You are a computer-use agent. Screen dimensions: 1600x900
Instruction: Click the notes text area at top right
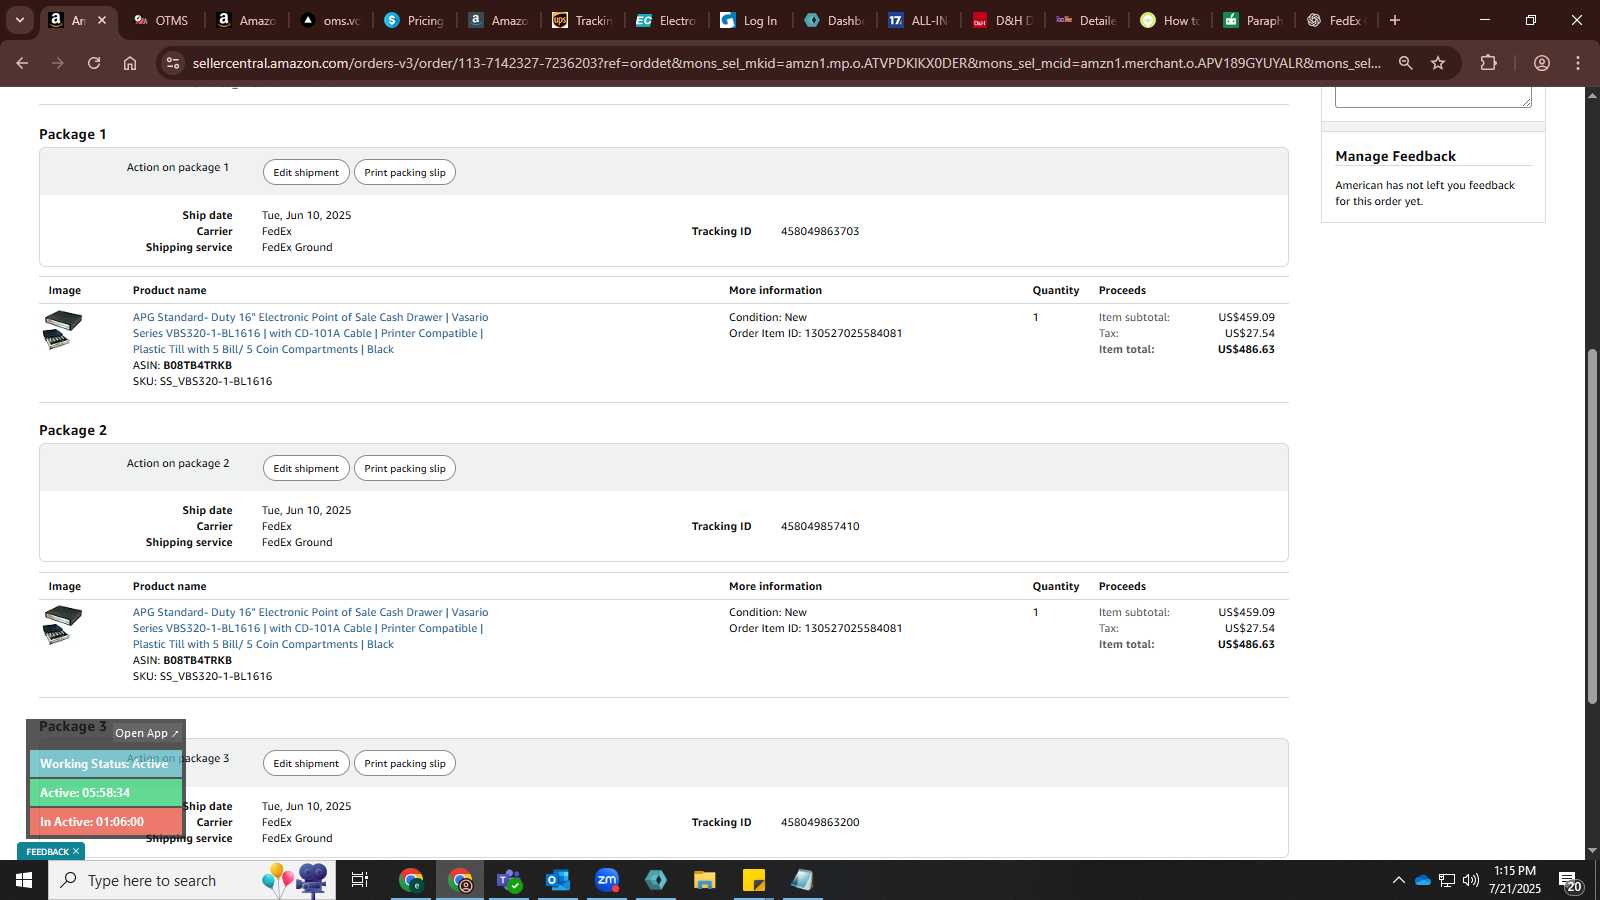coord(1433,97)
